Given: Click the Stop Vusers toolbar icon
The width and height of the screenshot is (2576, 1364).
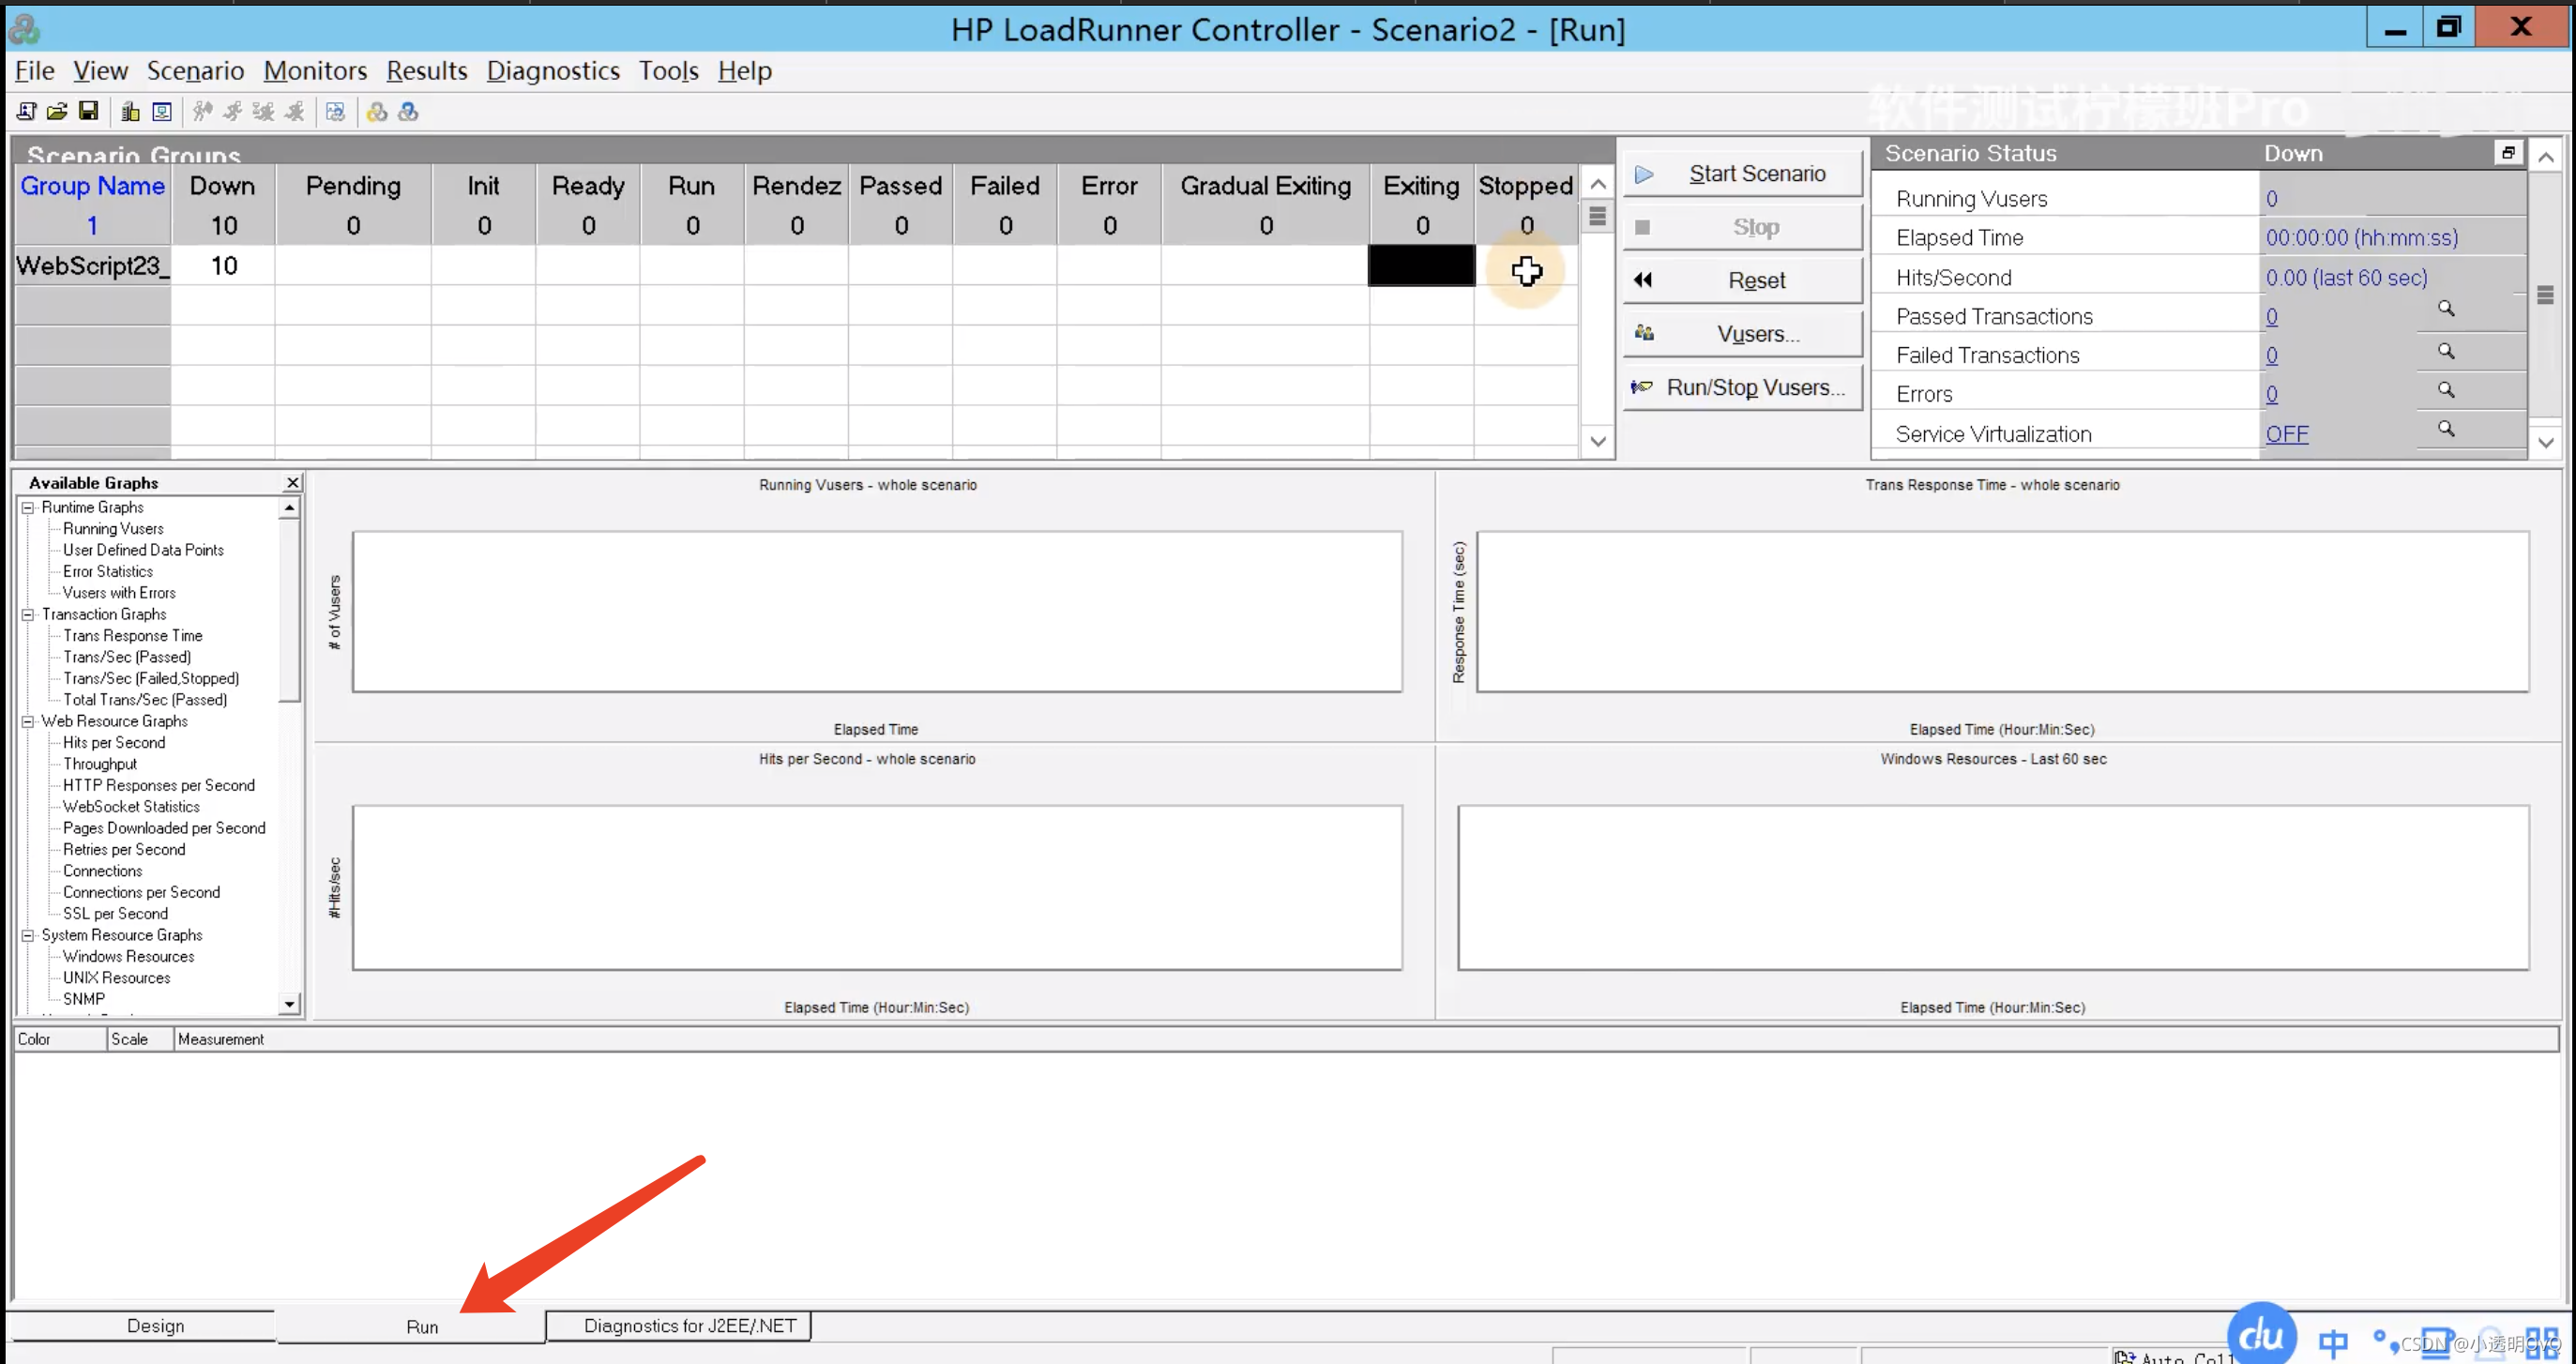Looking at the screenshot, I should [x=294, y=111].
